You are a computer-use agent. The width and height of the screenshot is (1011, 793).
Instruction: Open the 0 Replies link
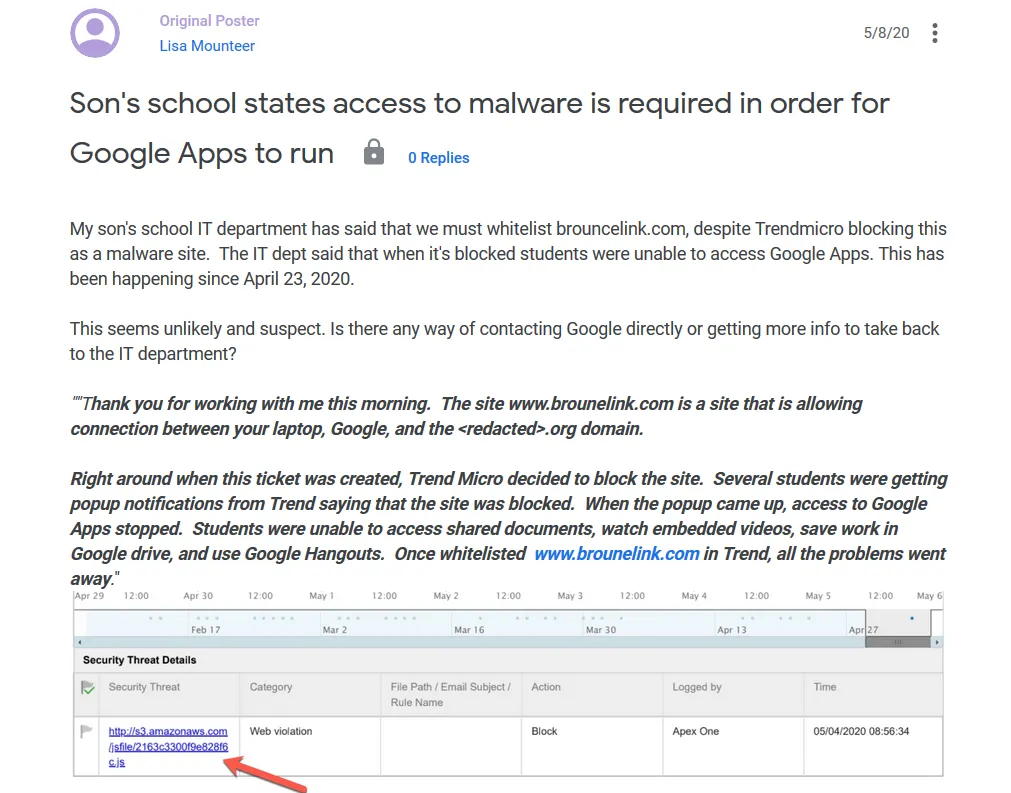438,157
